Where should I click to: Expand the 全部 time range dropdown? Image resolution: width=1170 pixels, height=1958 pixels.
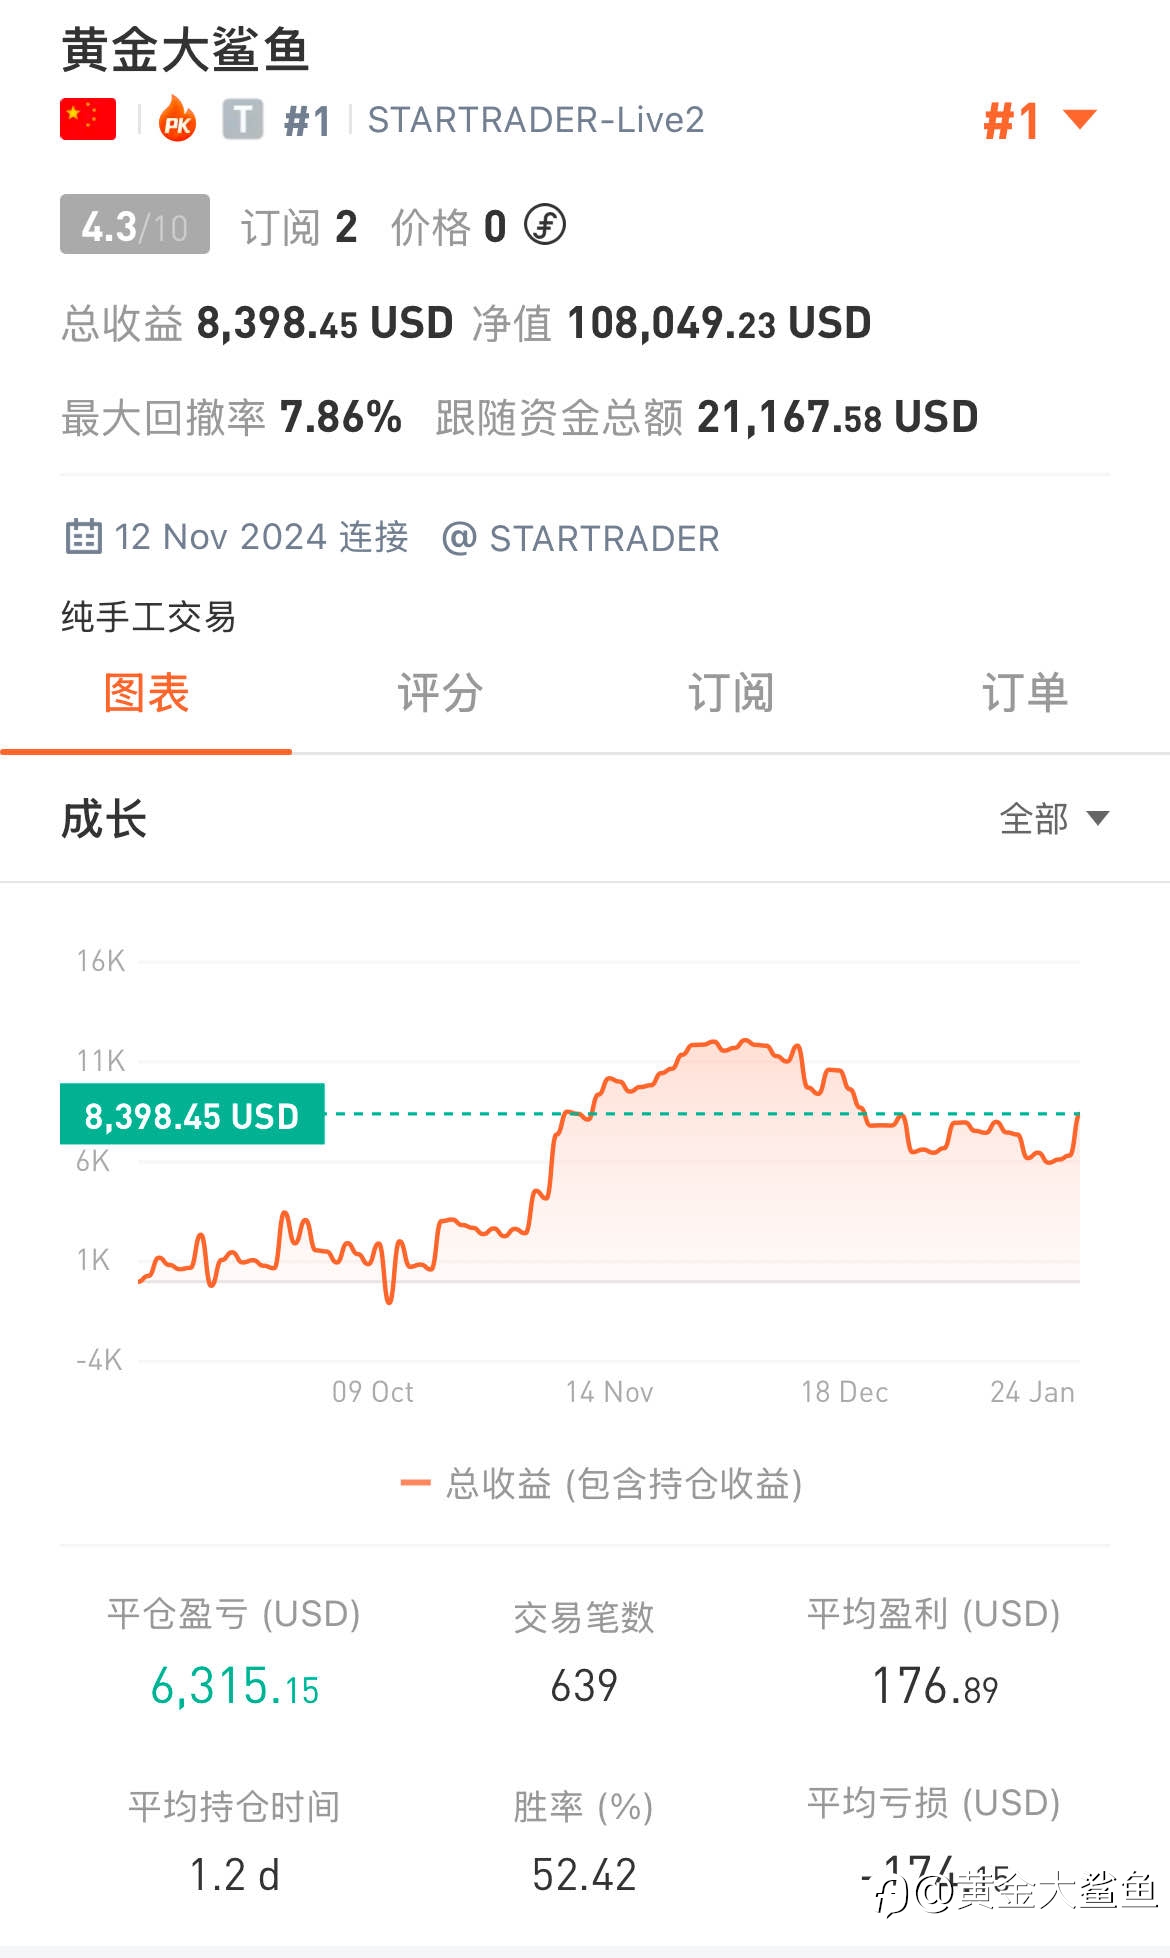[1054, 818]
